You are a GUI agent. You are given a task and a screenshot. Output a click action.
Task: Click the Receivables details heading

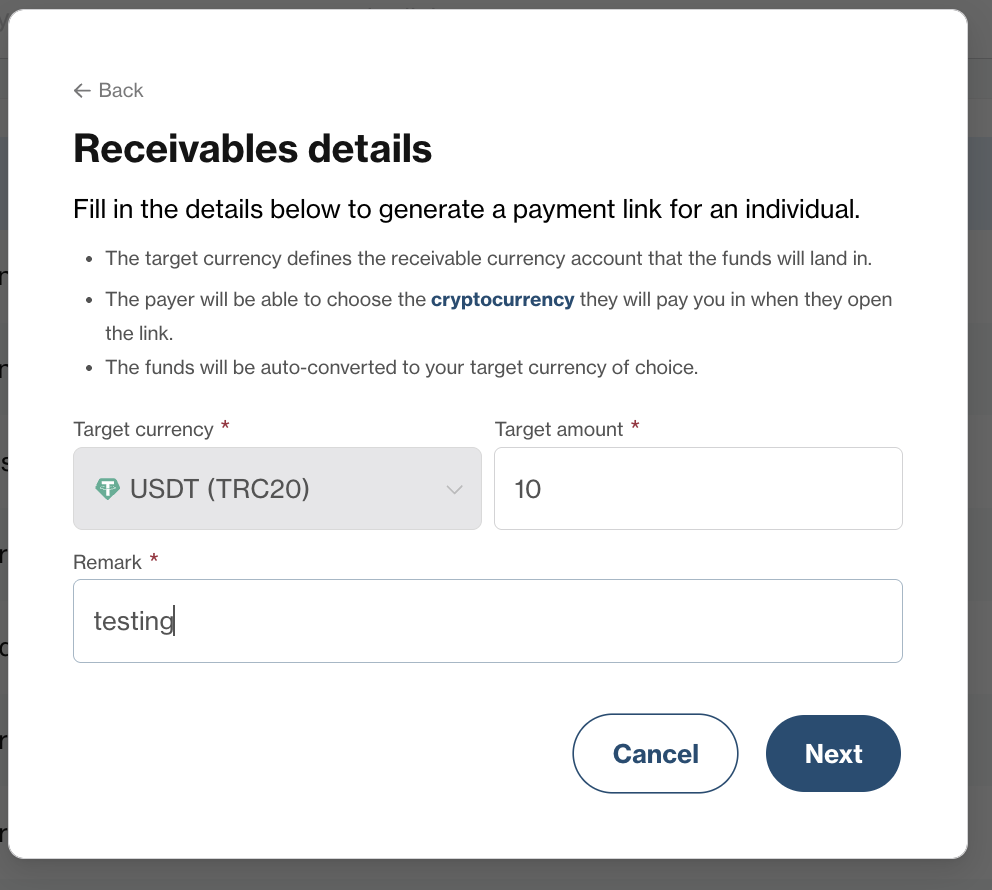pyautogui.click(x=252, y=149)
